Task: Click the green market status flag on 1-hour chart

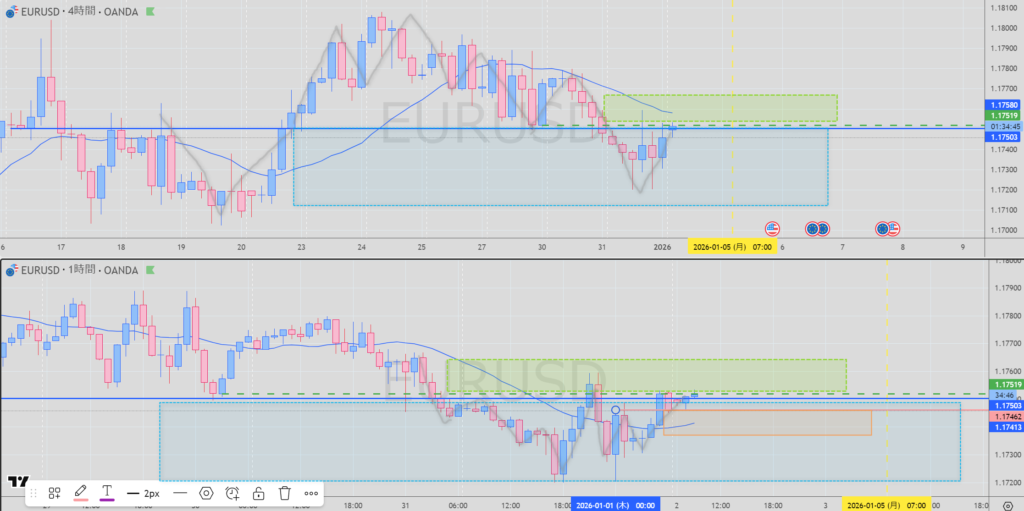Action: (151, 269)
